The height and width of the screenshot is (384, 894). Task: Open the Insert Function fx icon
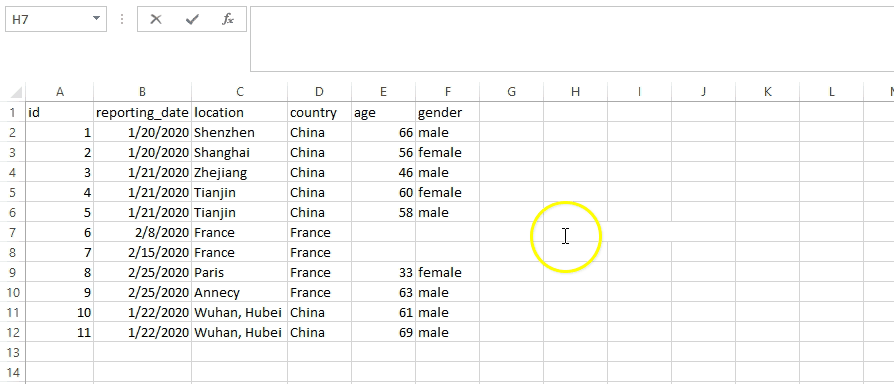(x=227, y=19)
